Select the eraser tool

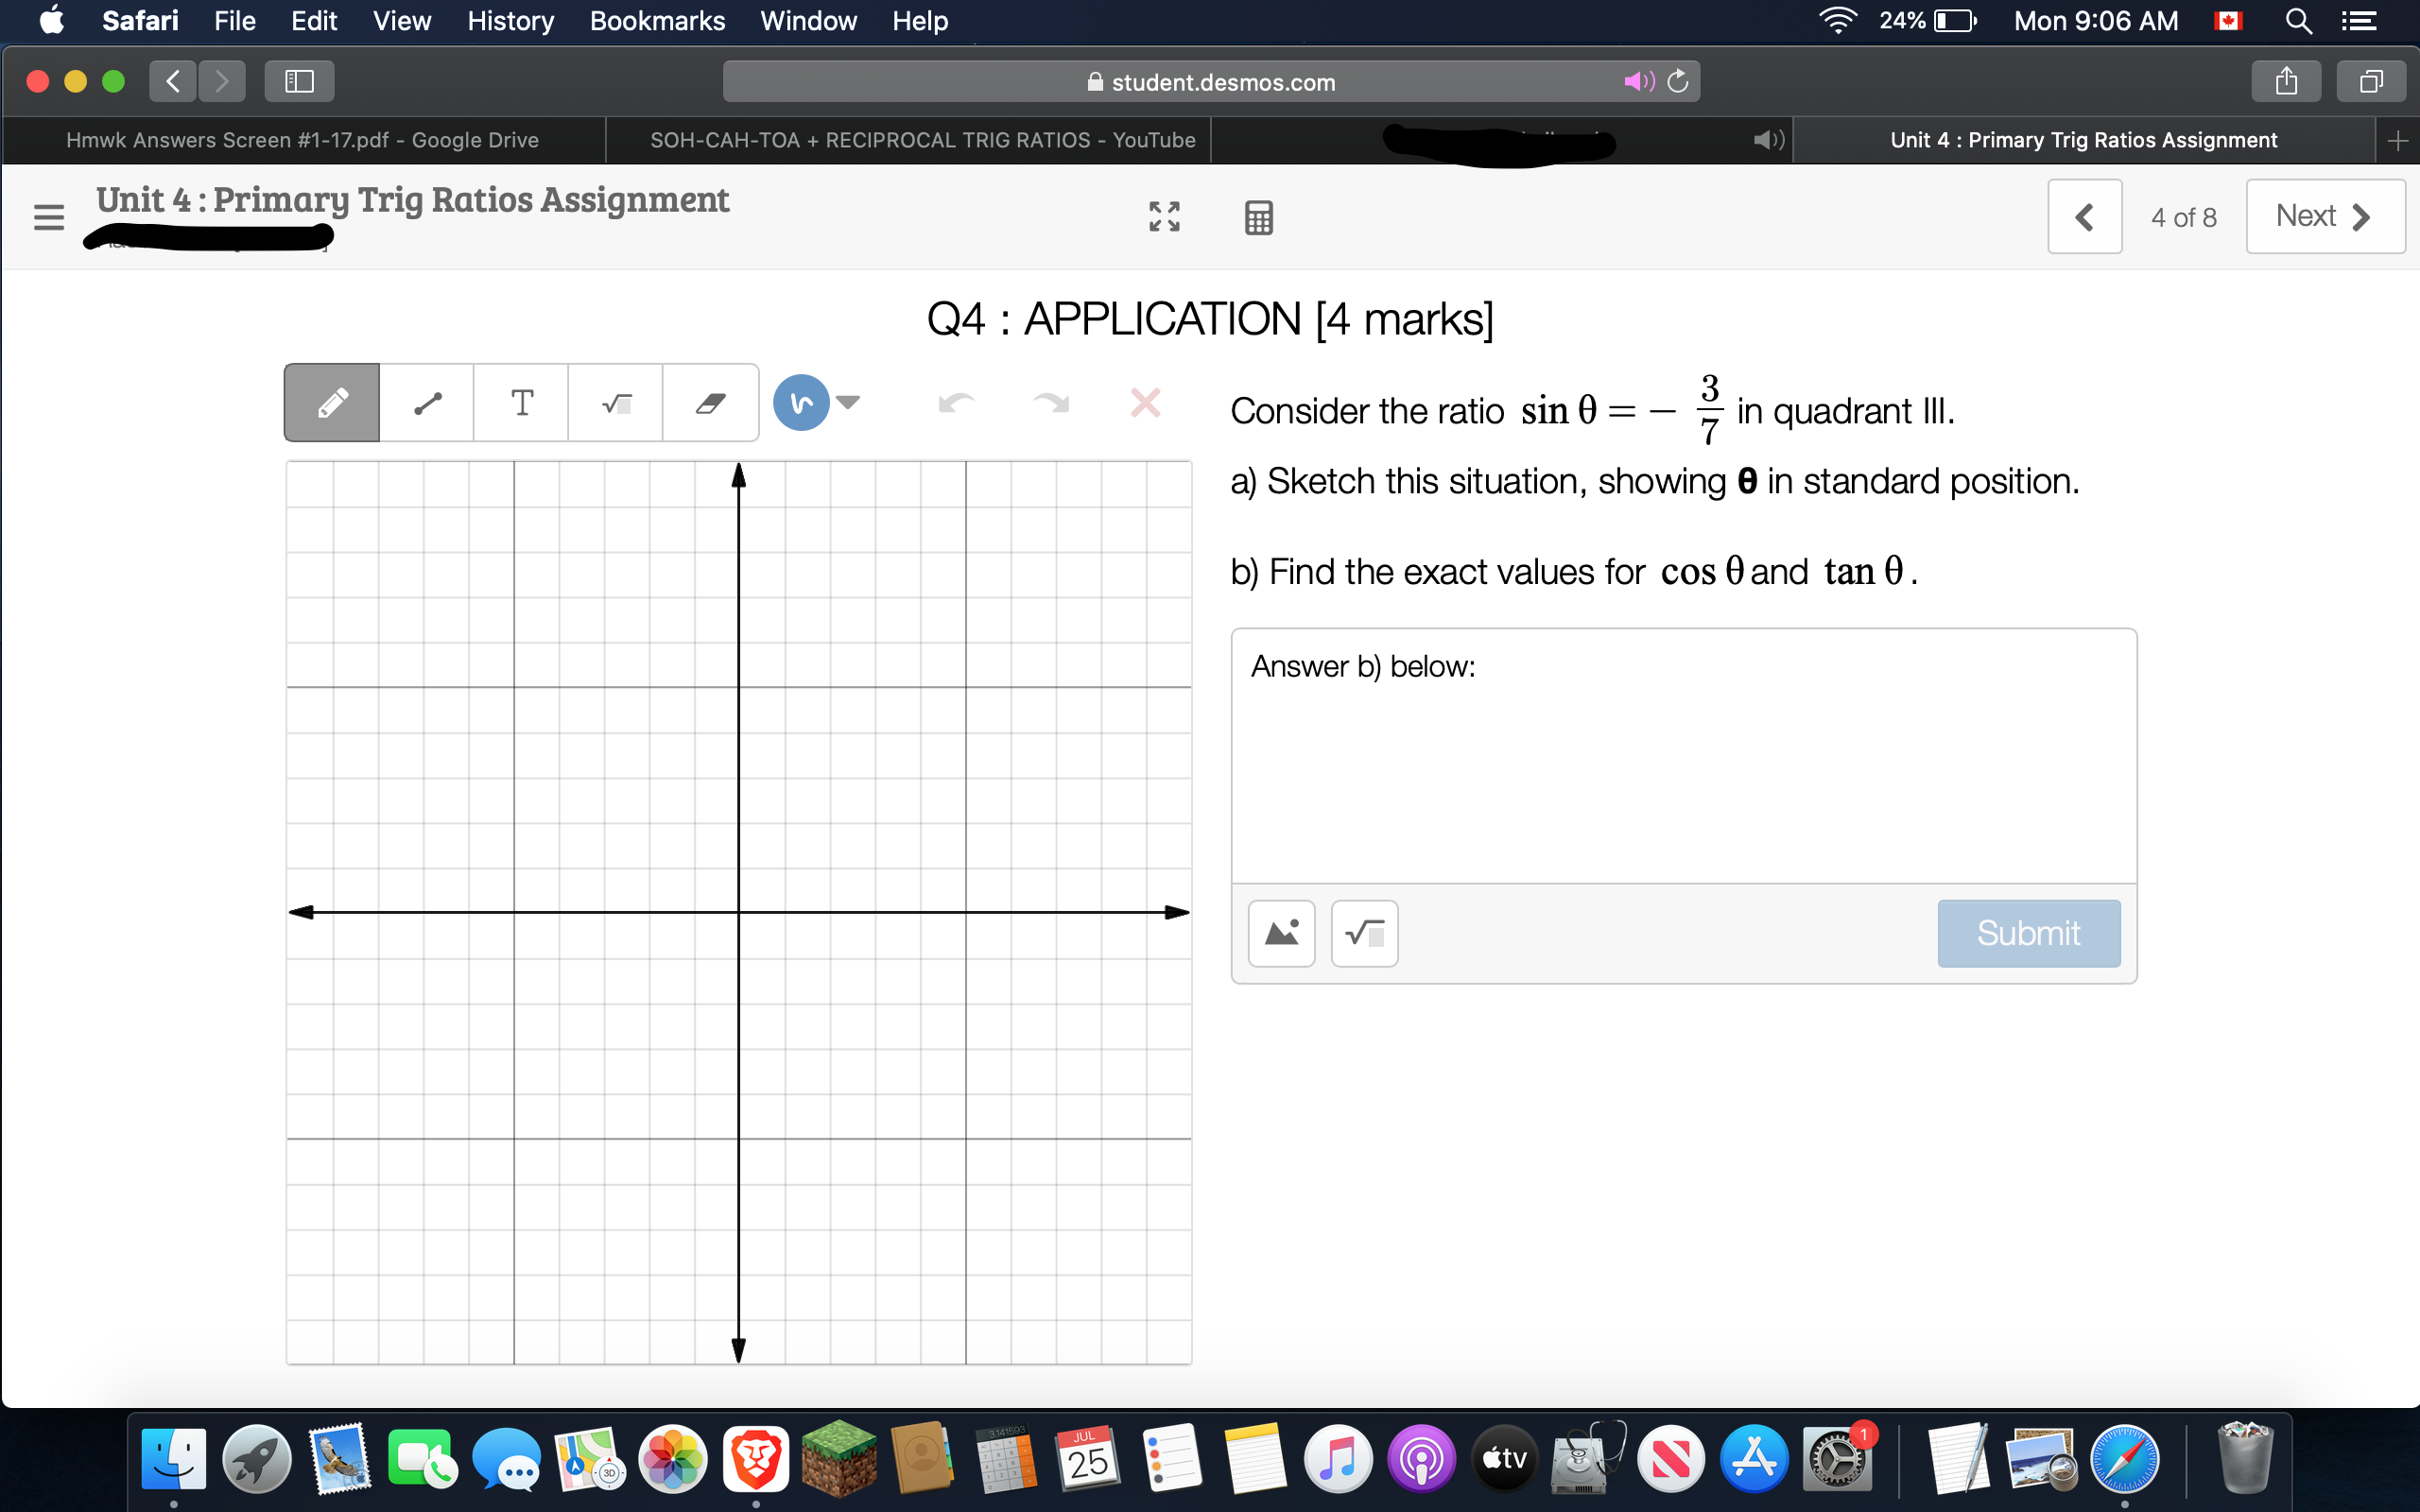(x=710, y=402)
